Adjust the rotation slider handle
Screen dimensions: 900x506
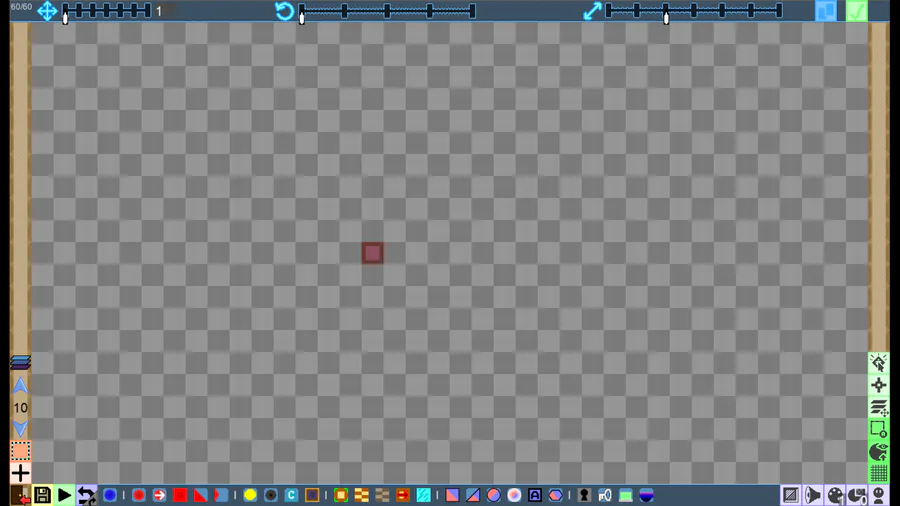pos(302,18)
